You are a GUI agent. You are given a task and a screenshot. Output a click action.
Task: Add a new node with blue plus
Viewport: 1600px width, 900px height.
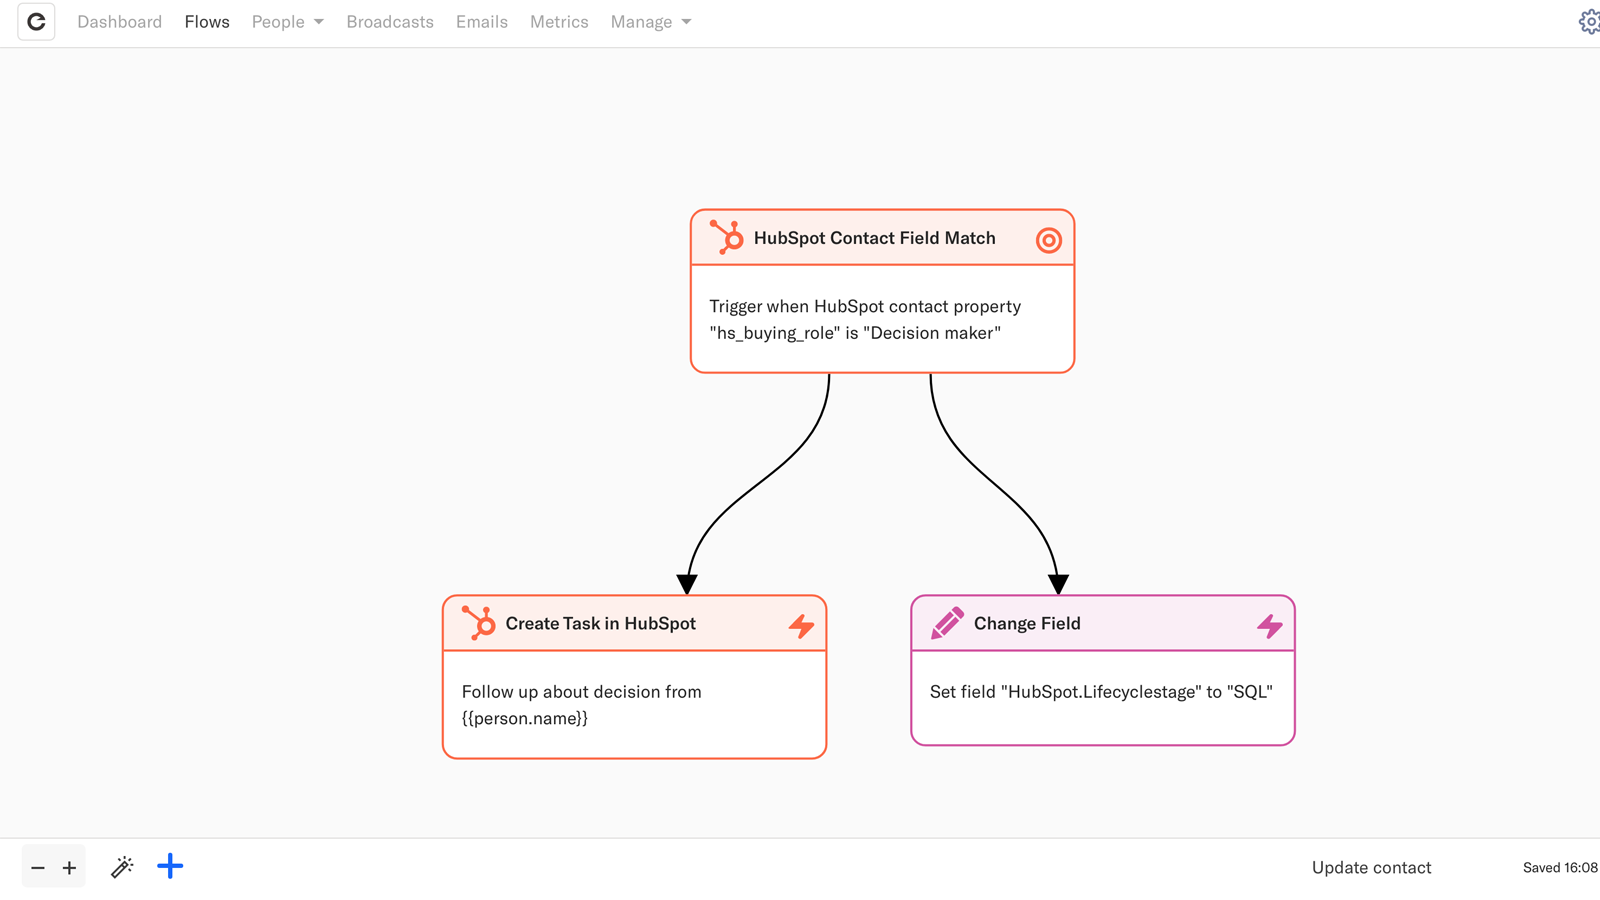pyautogui.click(x=170, y=866)
